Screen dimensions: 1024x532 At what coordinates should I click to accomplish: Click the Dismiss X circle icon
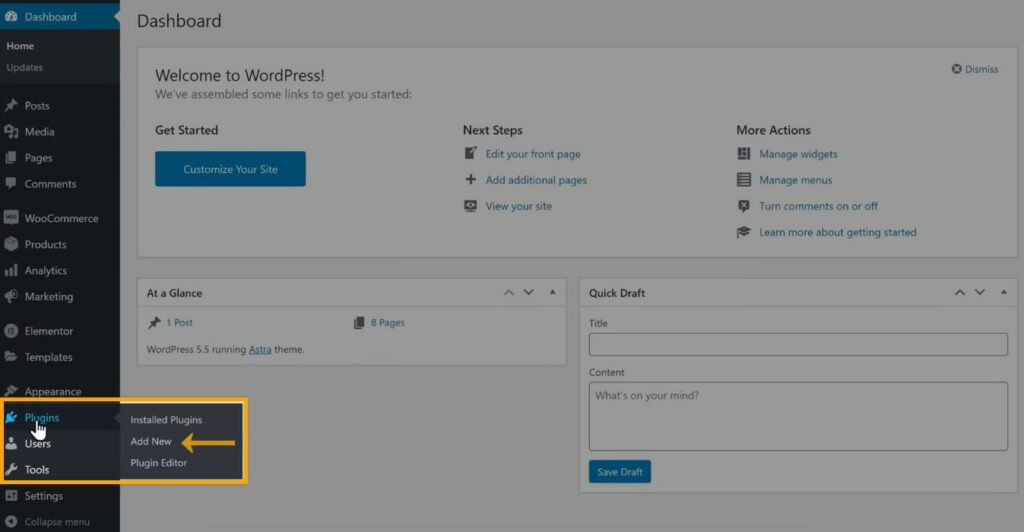click(956, 69)
